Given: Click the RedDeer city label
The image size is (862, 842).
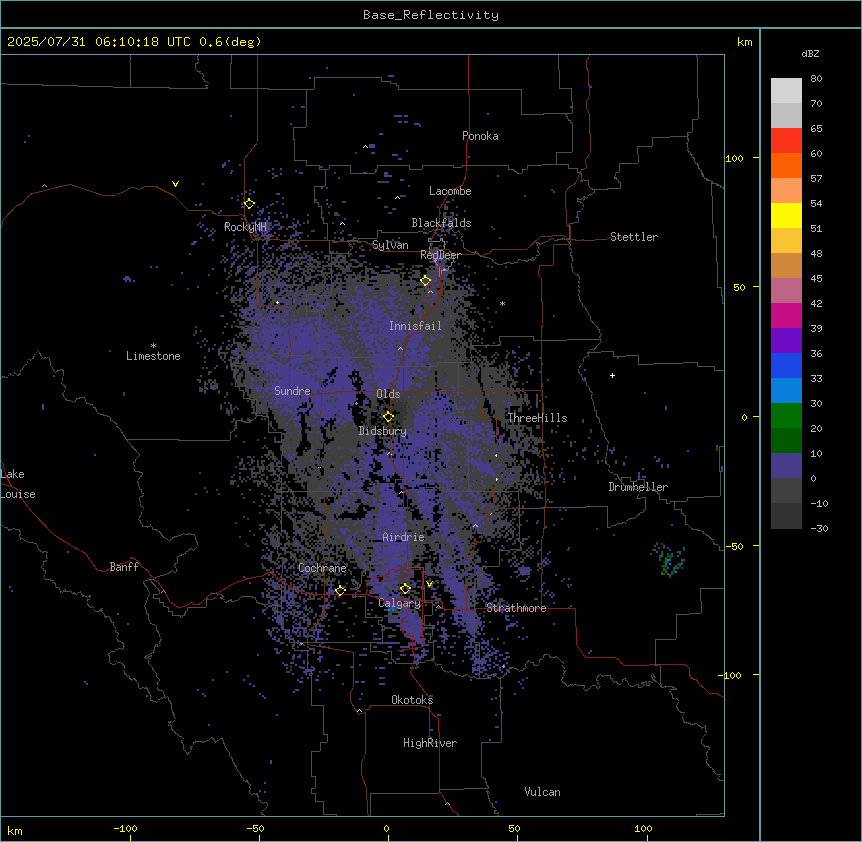Looking at the screenshot, I should [x=440, y=255].
